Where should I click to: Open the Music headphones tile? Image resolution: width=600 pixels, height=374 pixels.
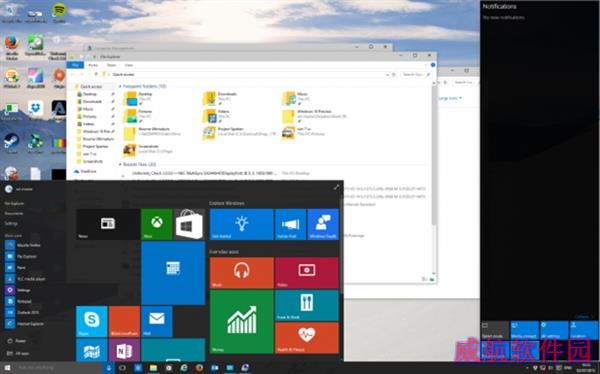pos(242,273)
